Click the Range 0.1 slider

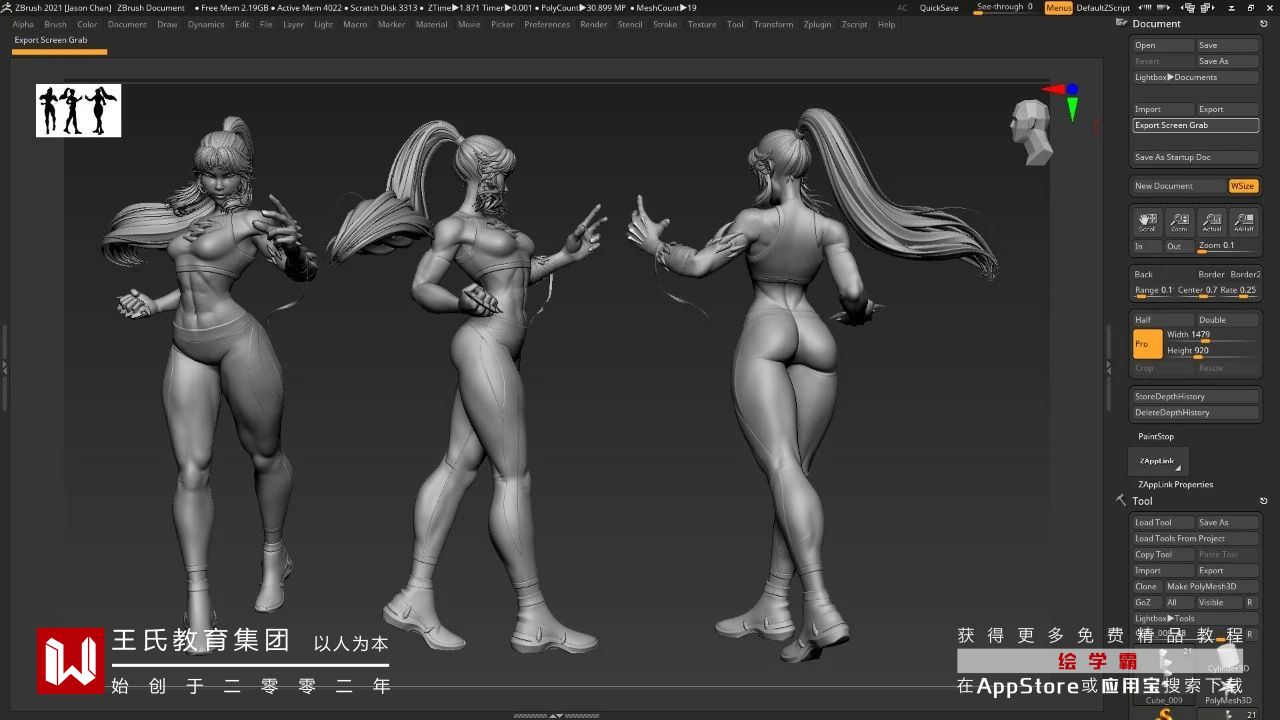coord(1153,291)
